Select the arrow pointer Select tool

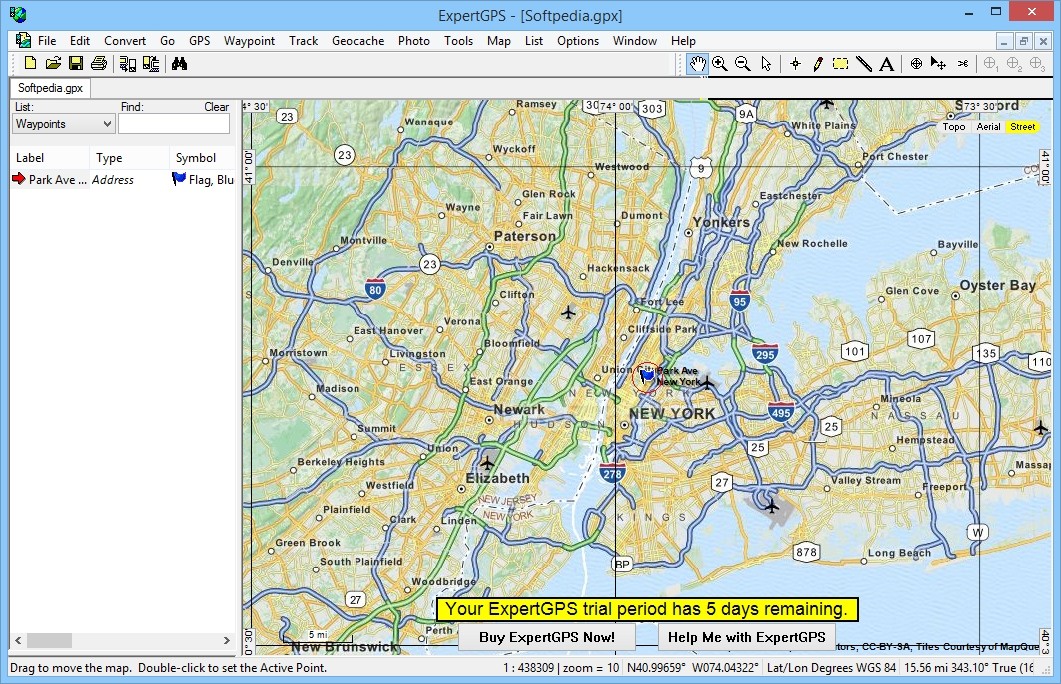tap(766, 64)
